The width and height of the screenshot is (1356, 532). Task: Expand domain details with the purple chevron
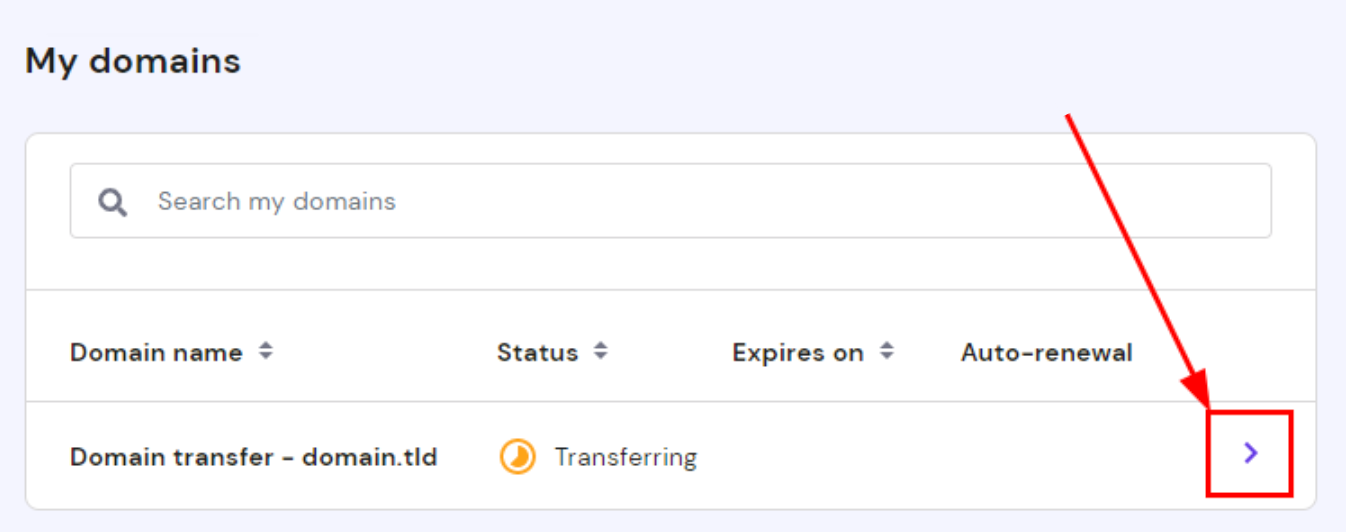(1250, 453)
